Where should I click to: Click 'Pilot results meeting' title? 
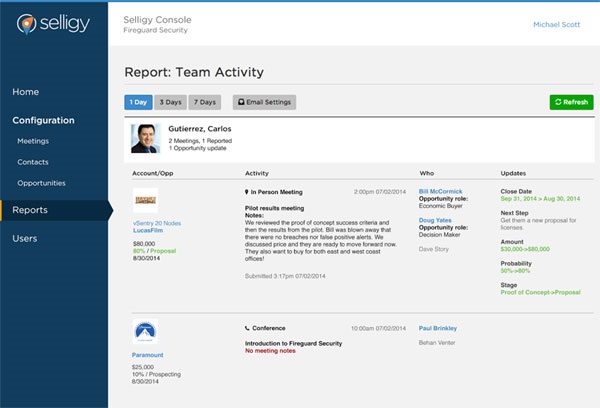pyautogui.click(x=274, y=209)
